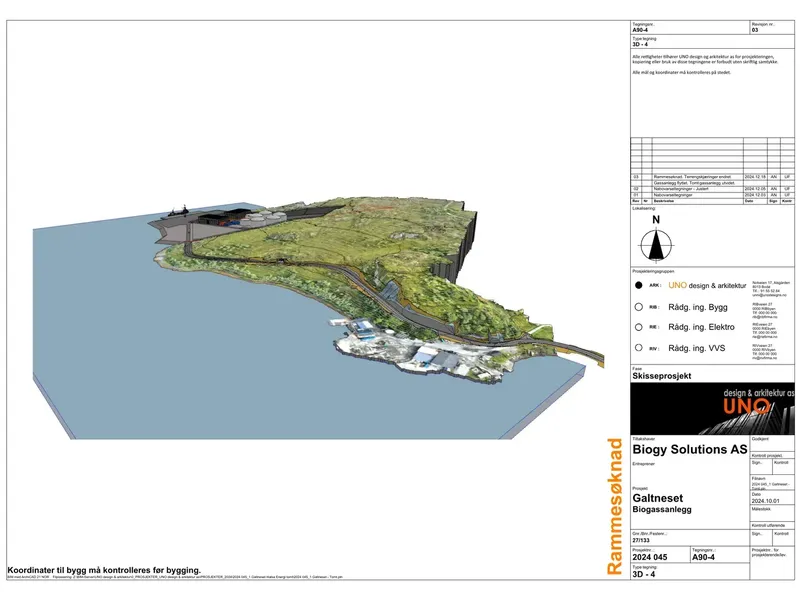Click the letter N above the compass
The height and width of the screenshot is (600, 800).
[656, 219]
